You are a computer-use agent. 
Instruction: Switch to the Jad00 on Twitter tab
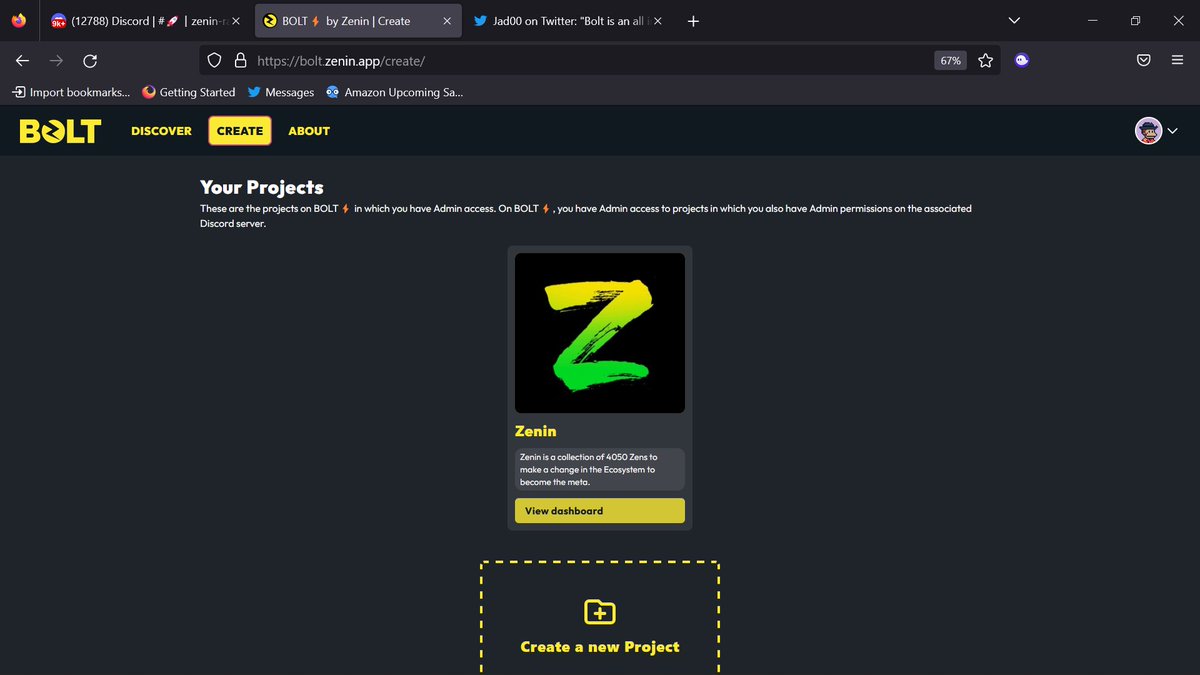[x=567, y=20]
